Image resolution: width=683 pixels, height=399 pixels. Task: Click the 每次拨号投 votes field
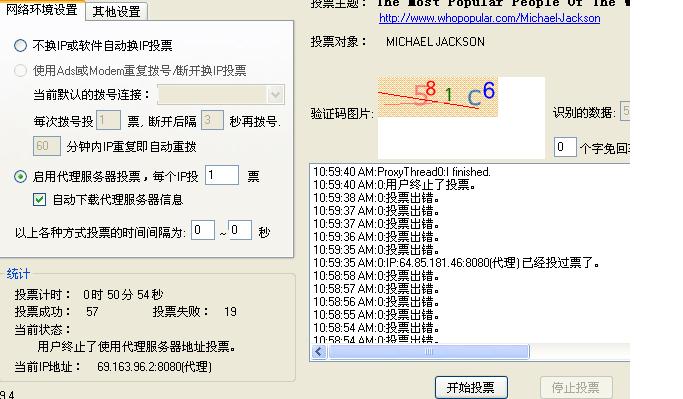pyautogui.click(x=108, y=120)
